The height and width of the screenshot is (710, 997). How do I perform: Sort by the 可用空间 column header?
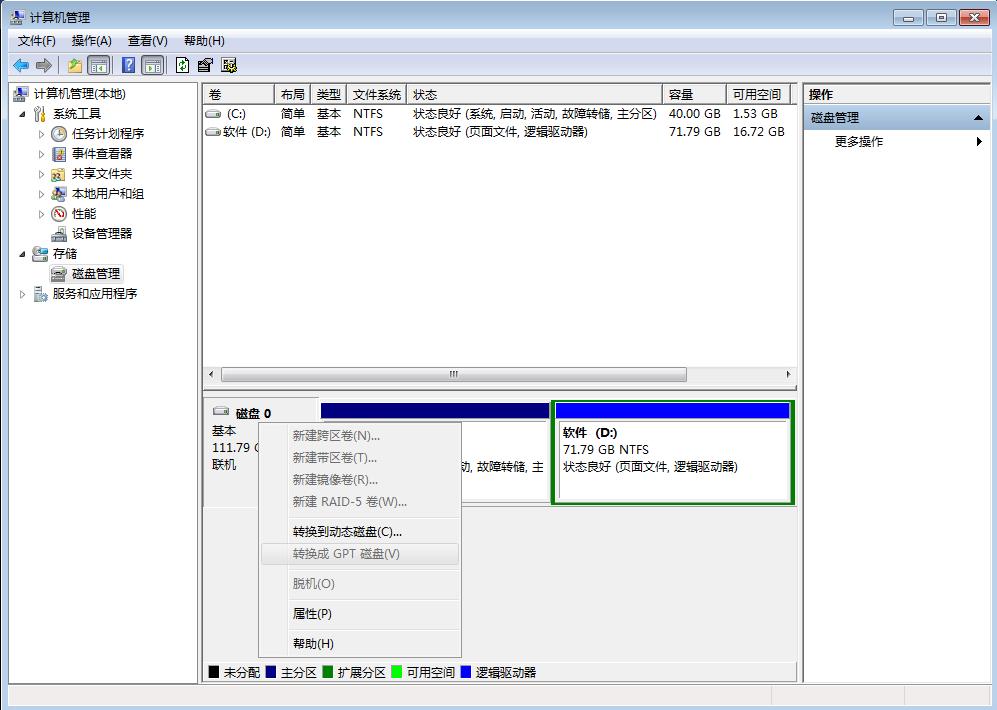coord(758,94)
